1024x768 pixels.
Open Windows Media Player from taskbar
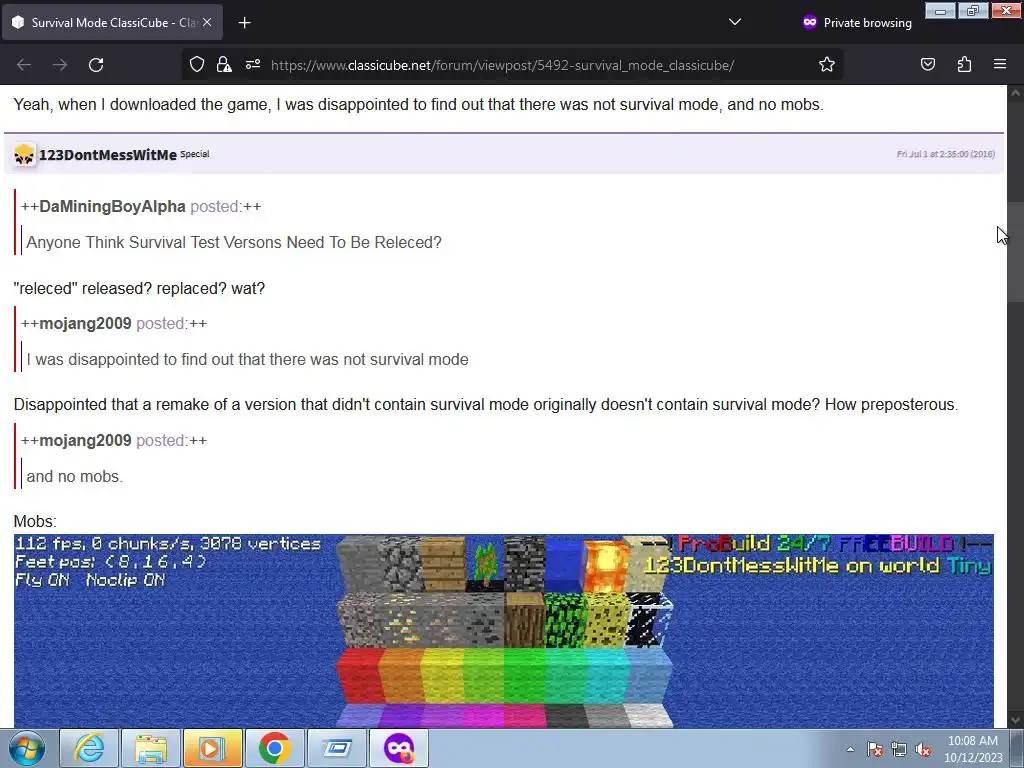pos(213,748)
